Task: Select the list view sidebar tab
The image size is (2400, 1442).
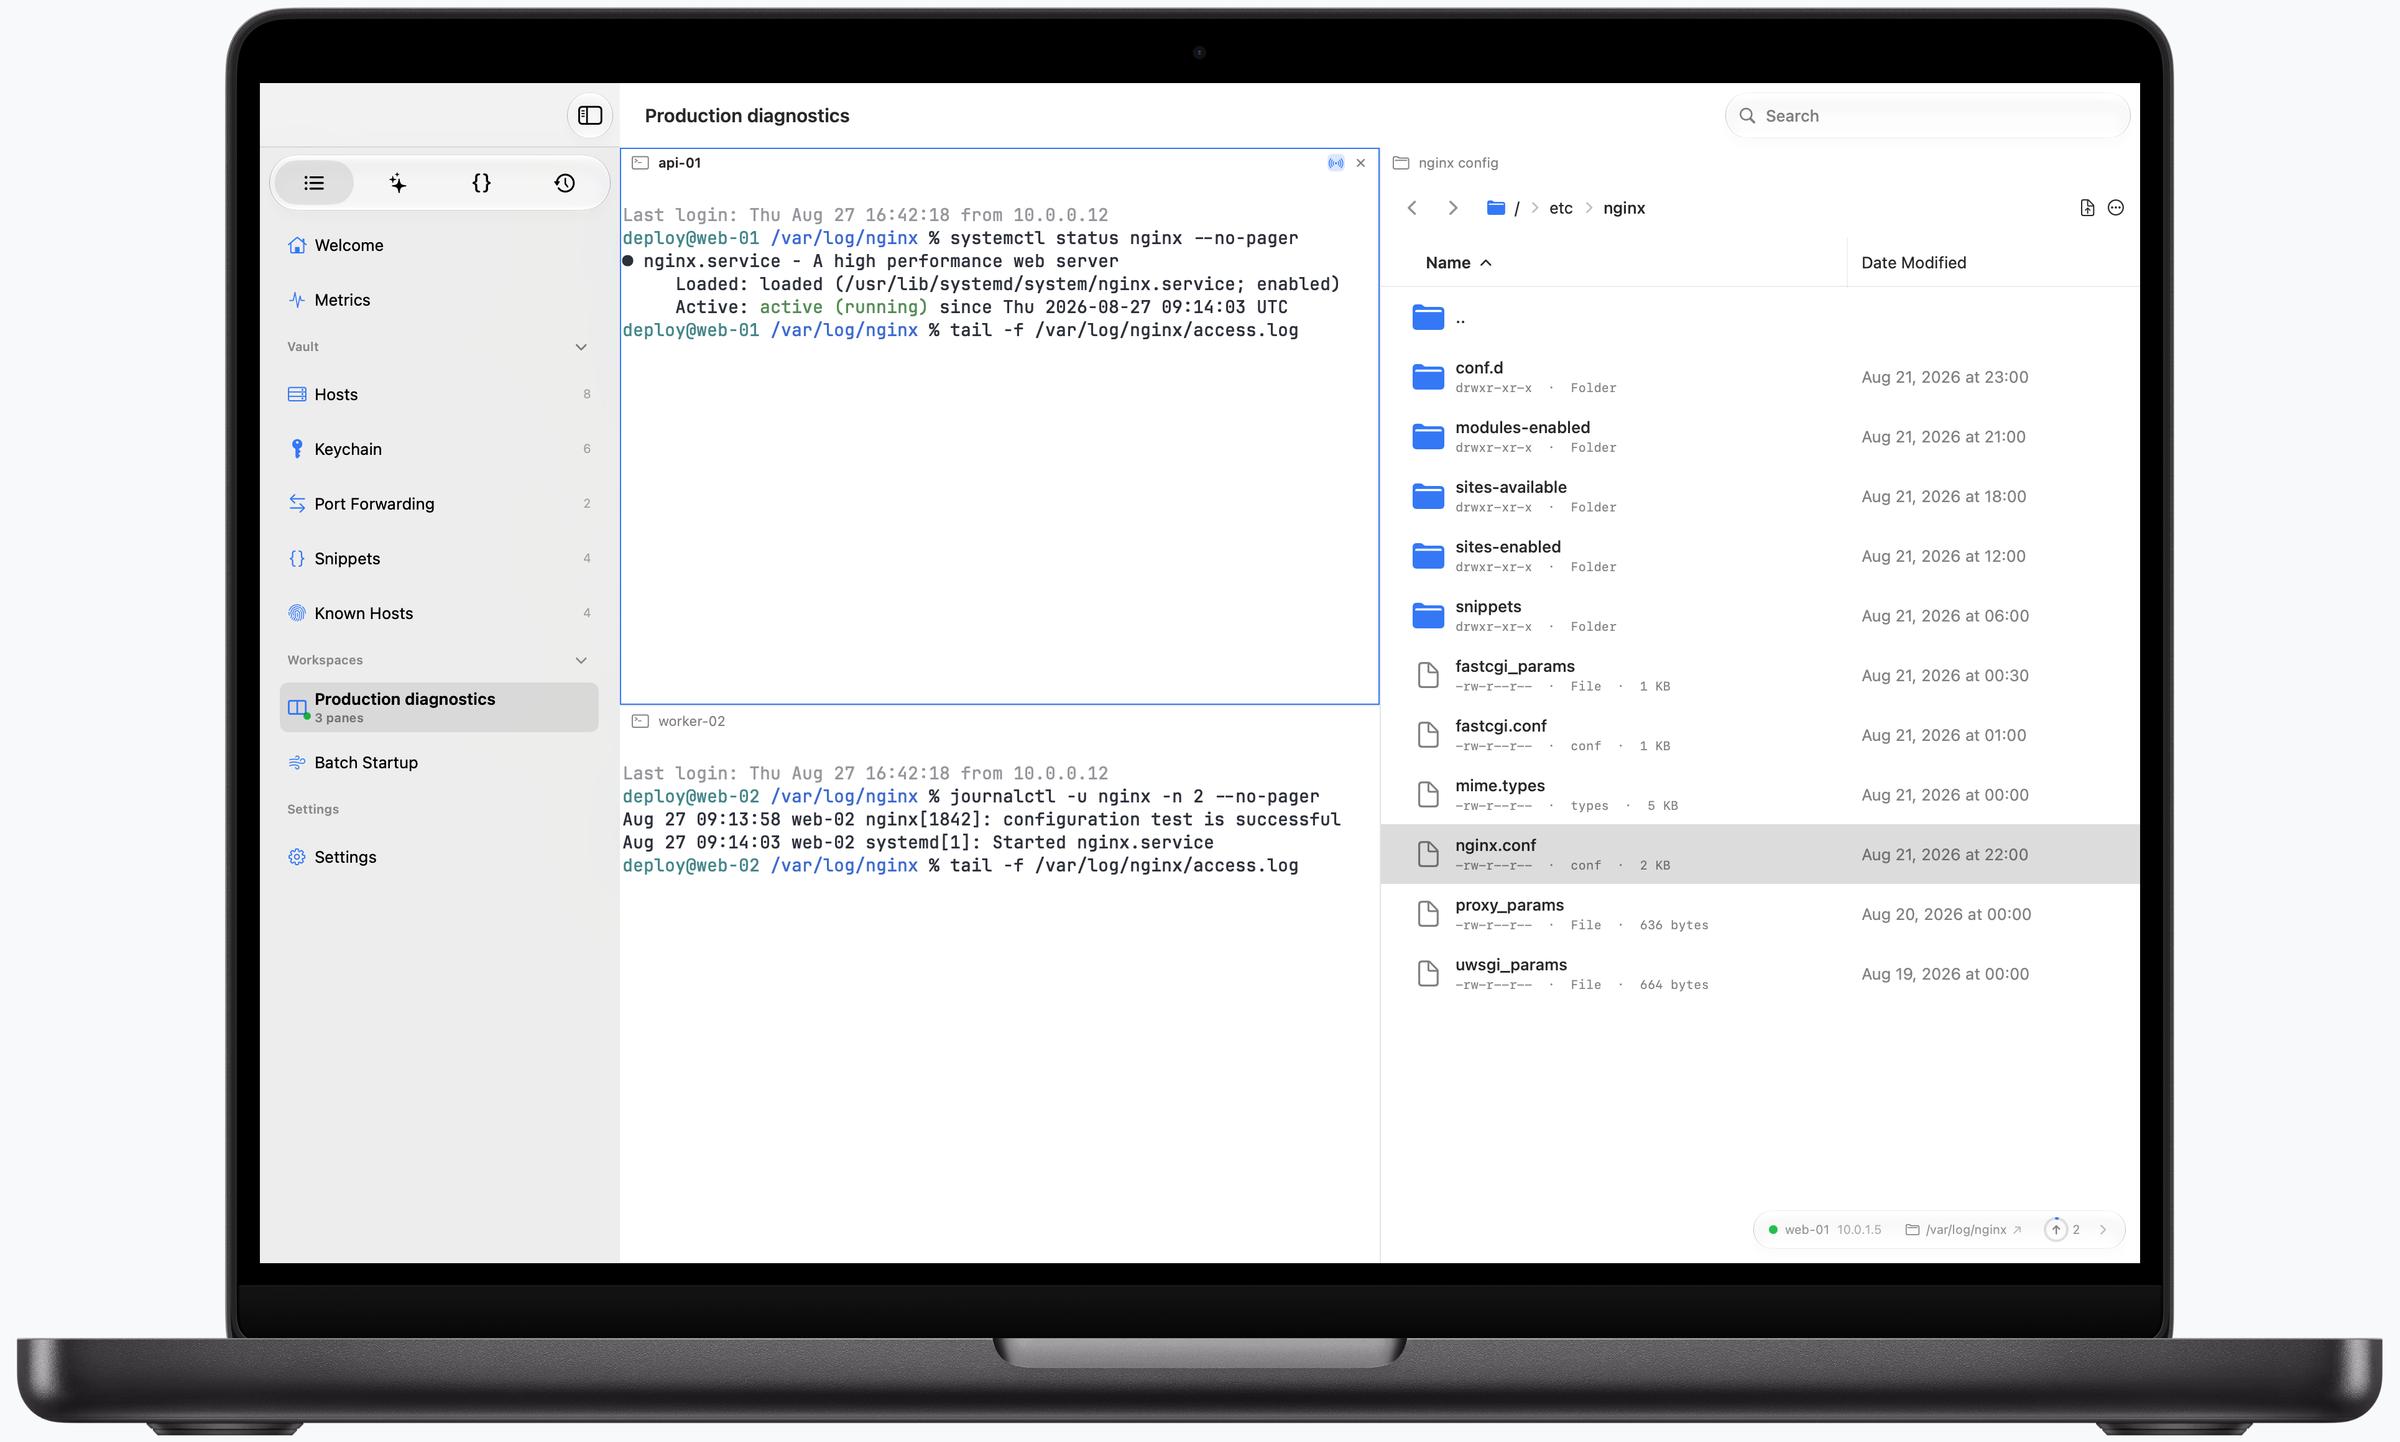Action: [314, 183]
